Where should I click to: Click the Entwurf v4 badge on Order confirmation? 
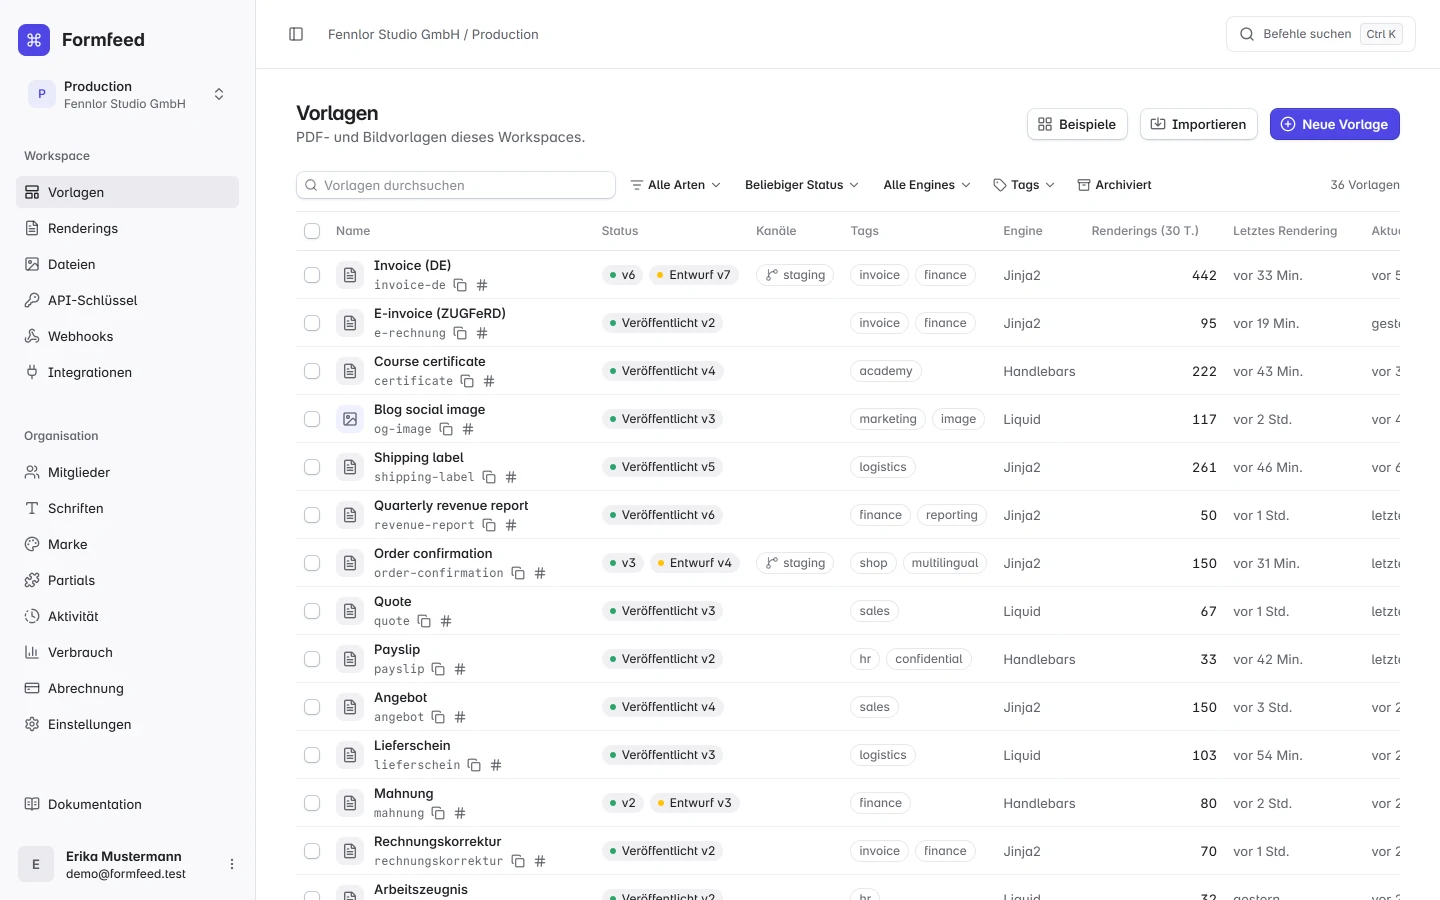[694, 563]
